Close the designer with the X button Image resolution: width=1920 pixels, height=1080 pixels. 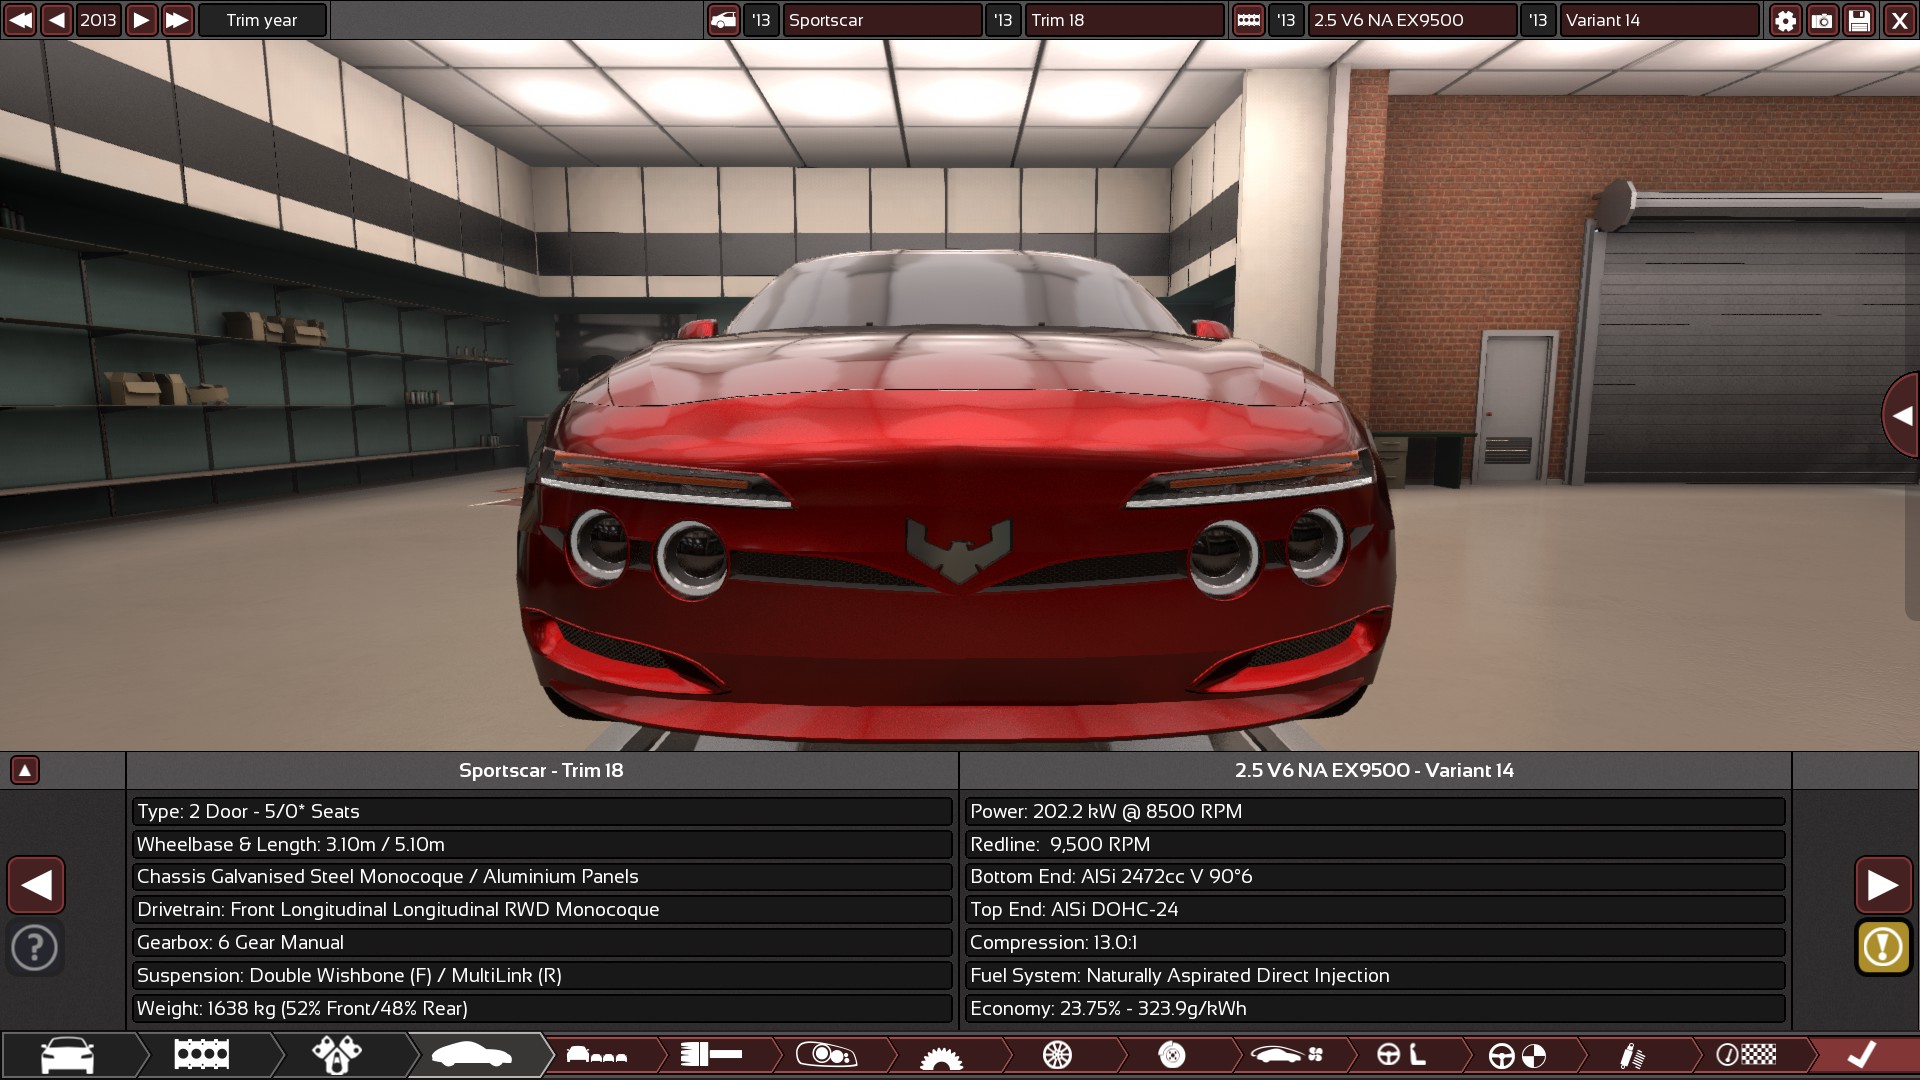click(x=1899, y=20)
